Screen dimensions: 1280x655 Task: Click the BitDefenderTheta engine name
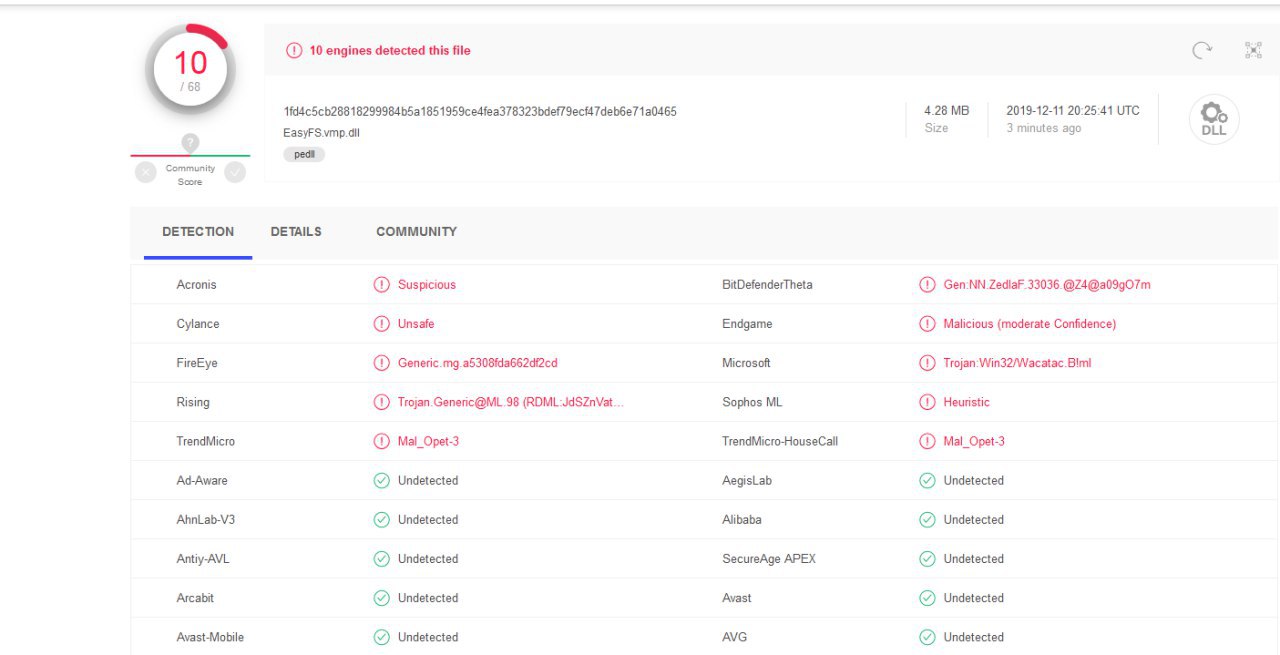(767, 285)
